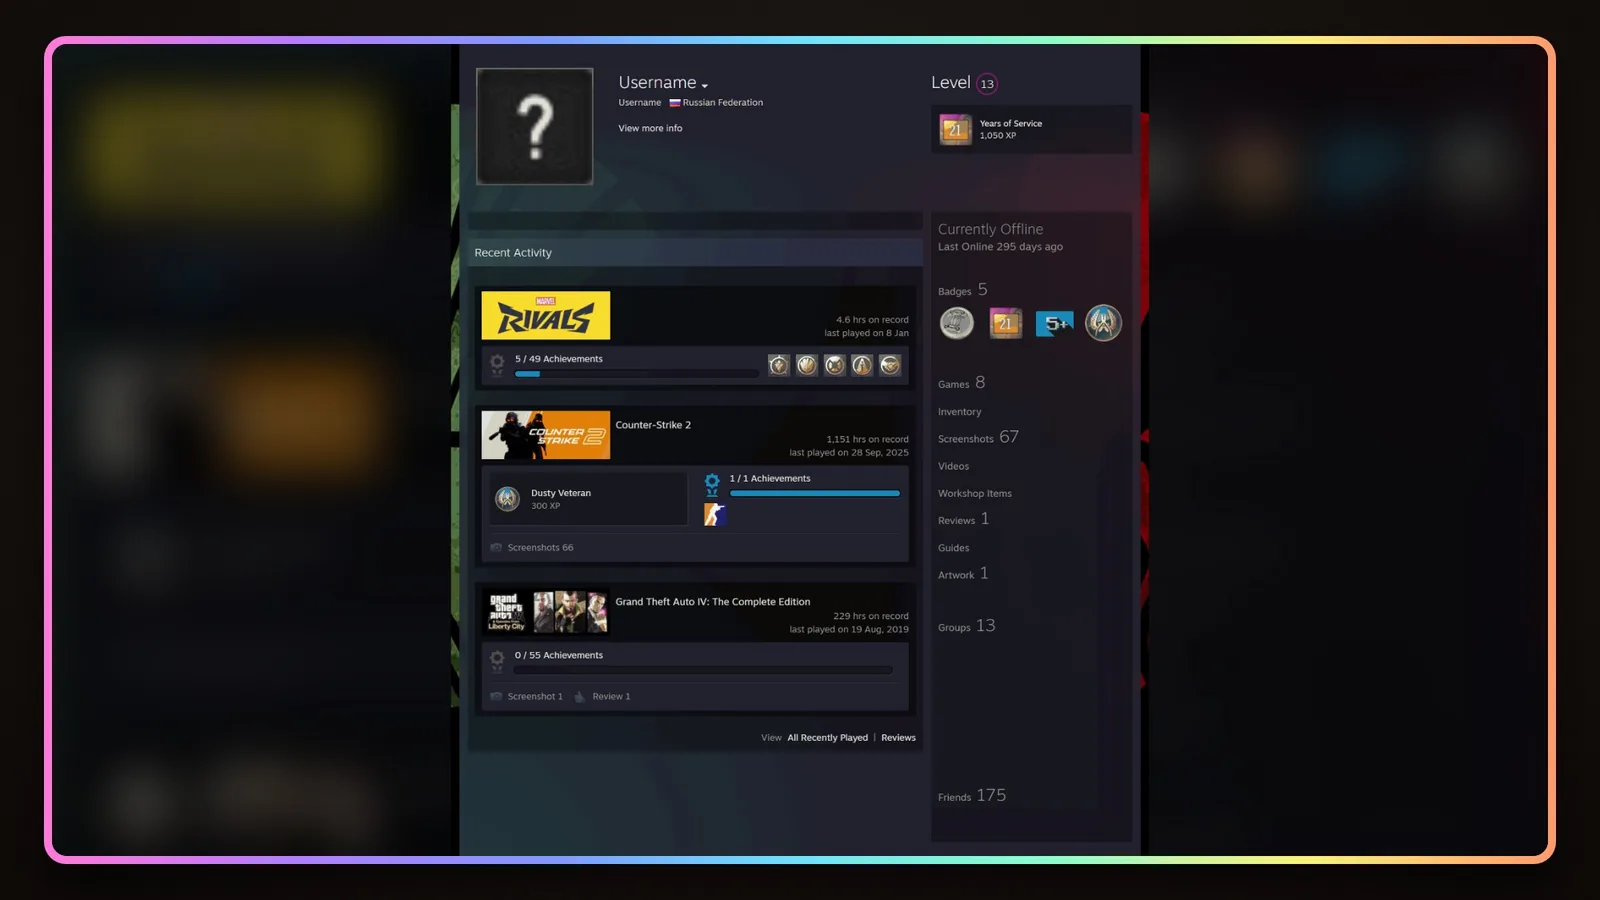Open Screenshot 1 under GTA IV
The image size is (1600, 900).
(535, 697)
